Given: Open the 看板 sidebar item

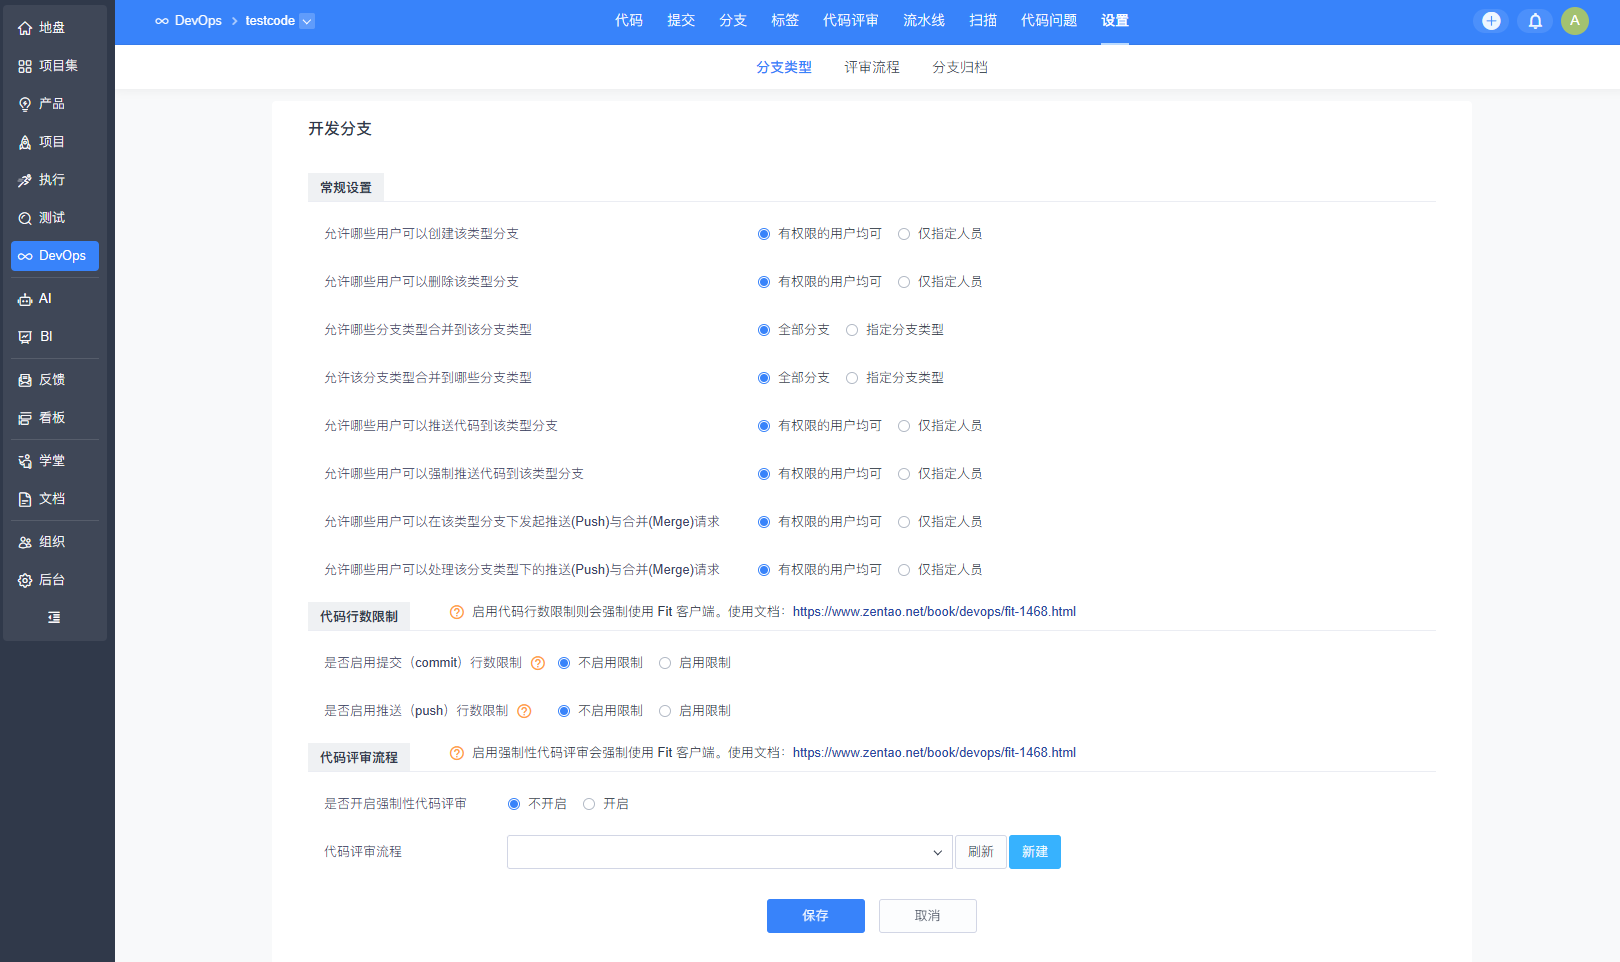Looking at the screenshot, I should click(x=52, y=418).
